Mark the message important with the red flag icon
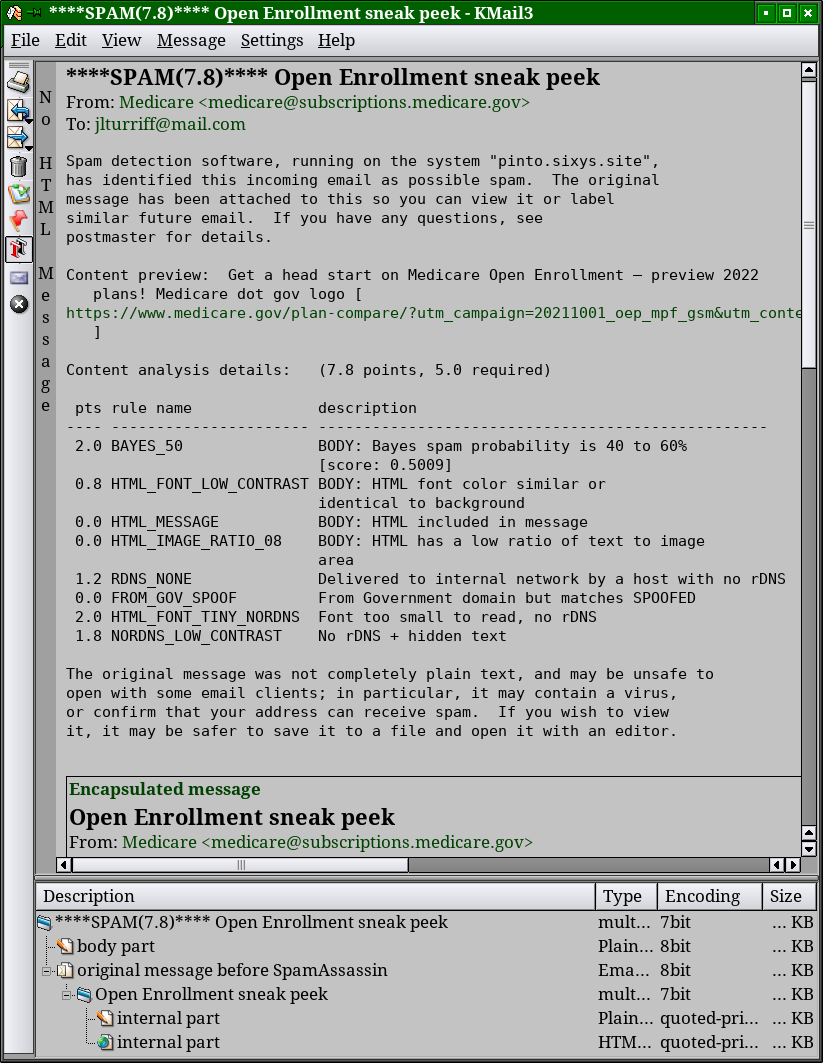823x1063 pixels. [x=18, y=221]
